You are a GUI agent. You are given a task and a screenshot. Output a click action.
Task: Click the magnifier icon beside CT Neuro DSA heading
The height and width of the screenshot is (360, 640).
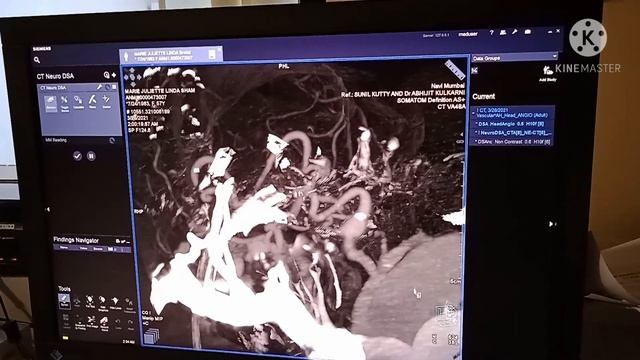coord(107,75)
